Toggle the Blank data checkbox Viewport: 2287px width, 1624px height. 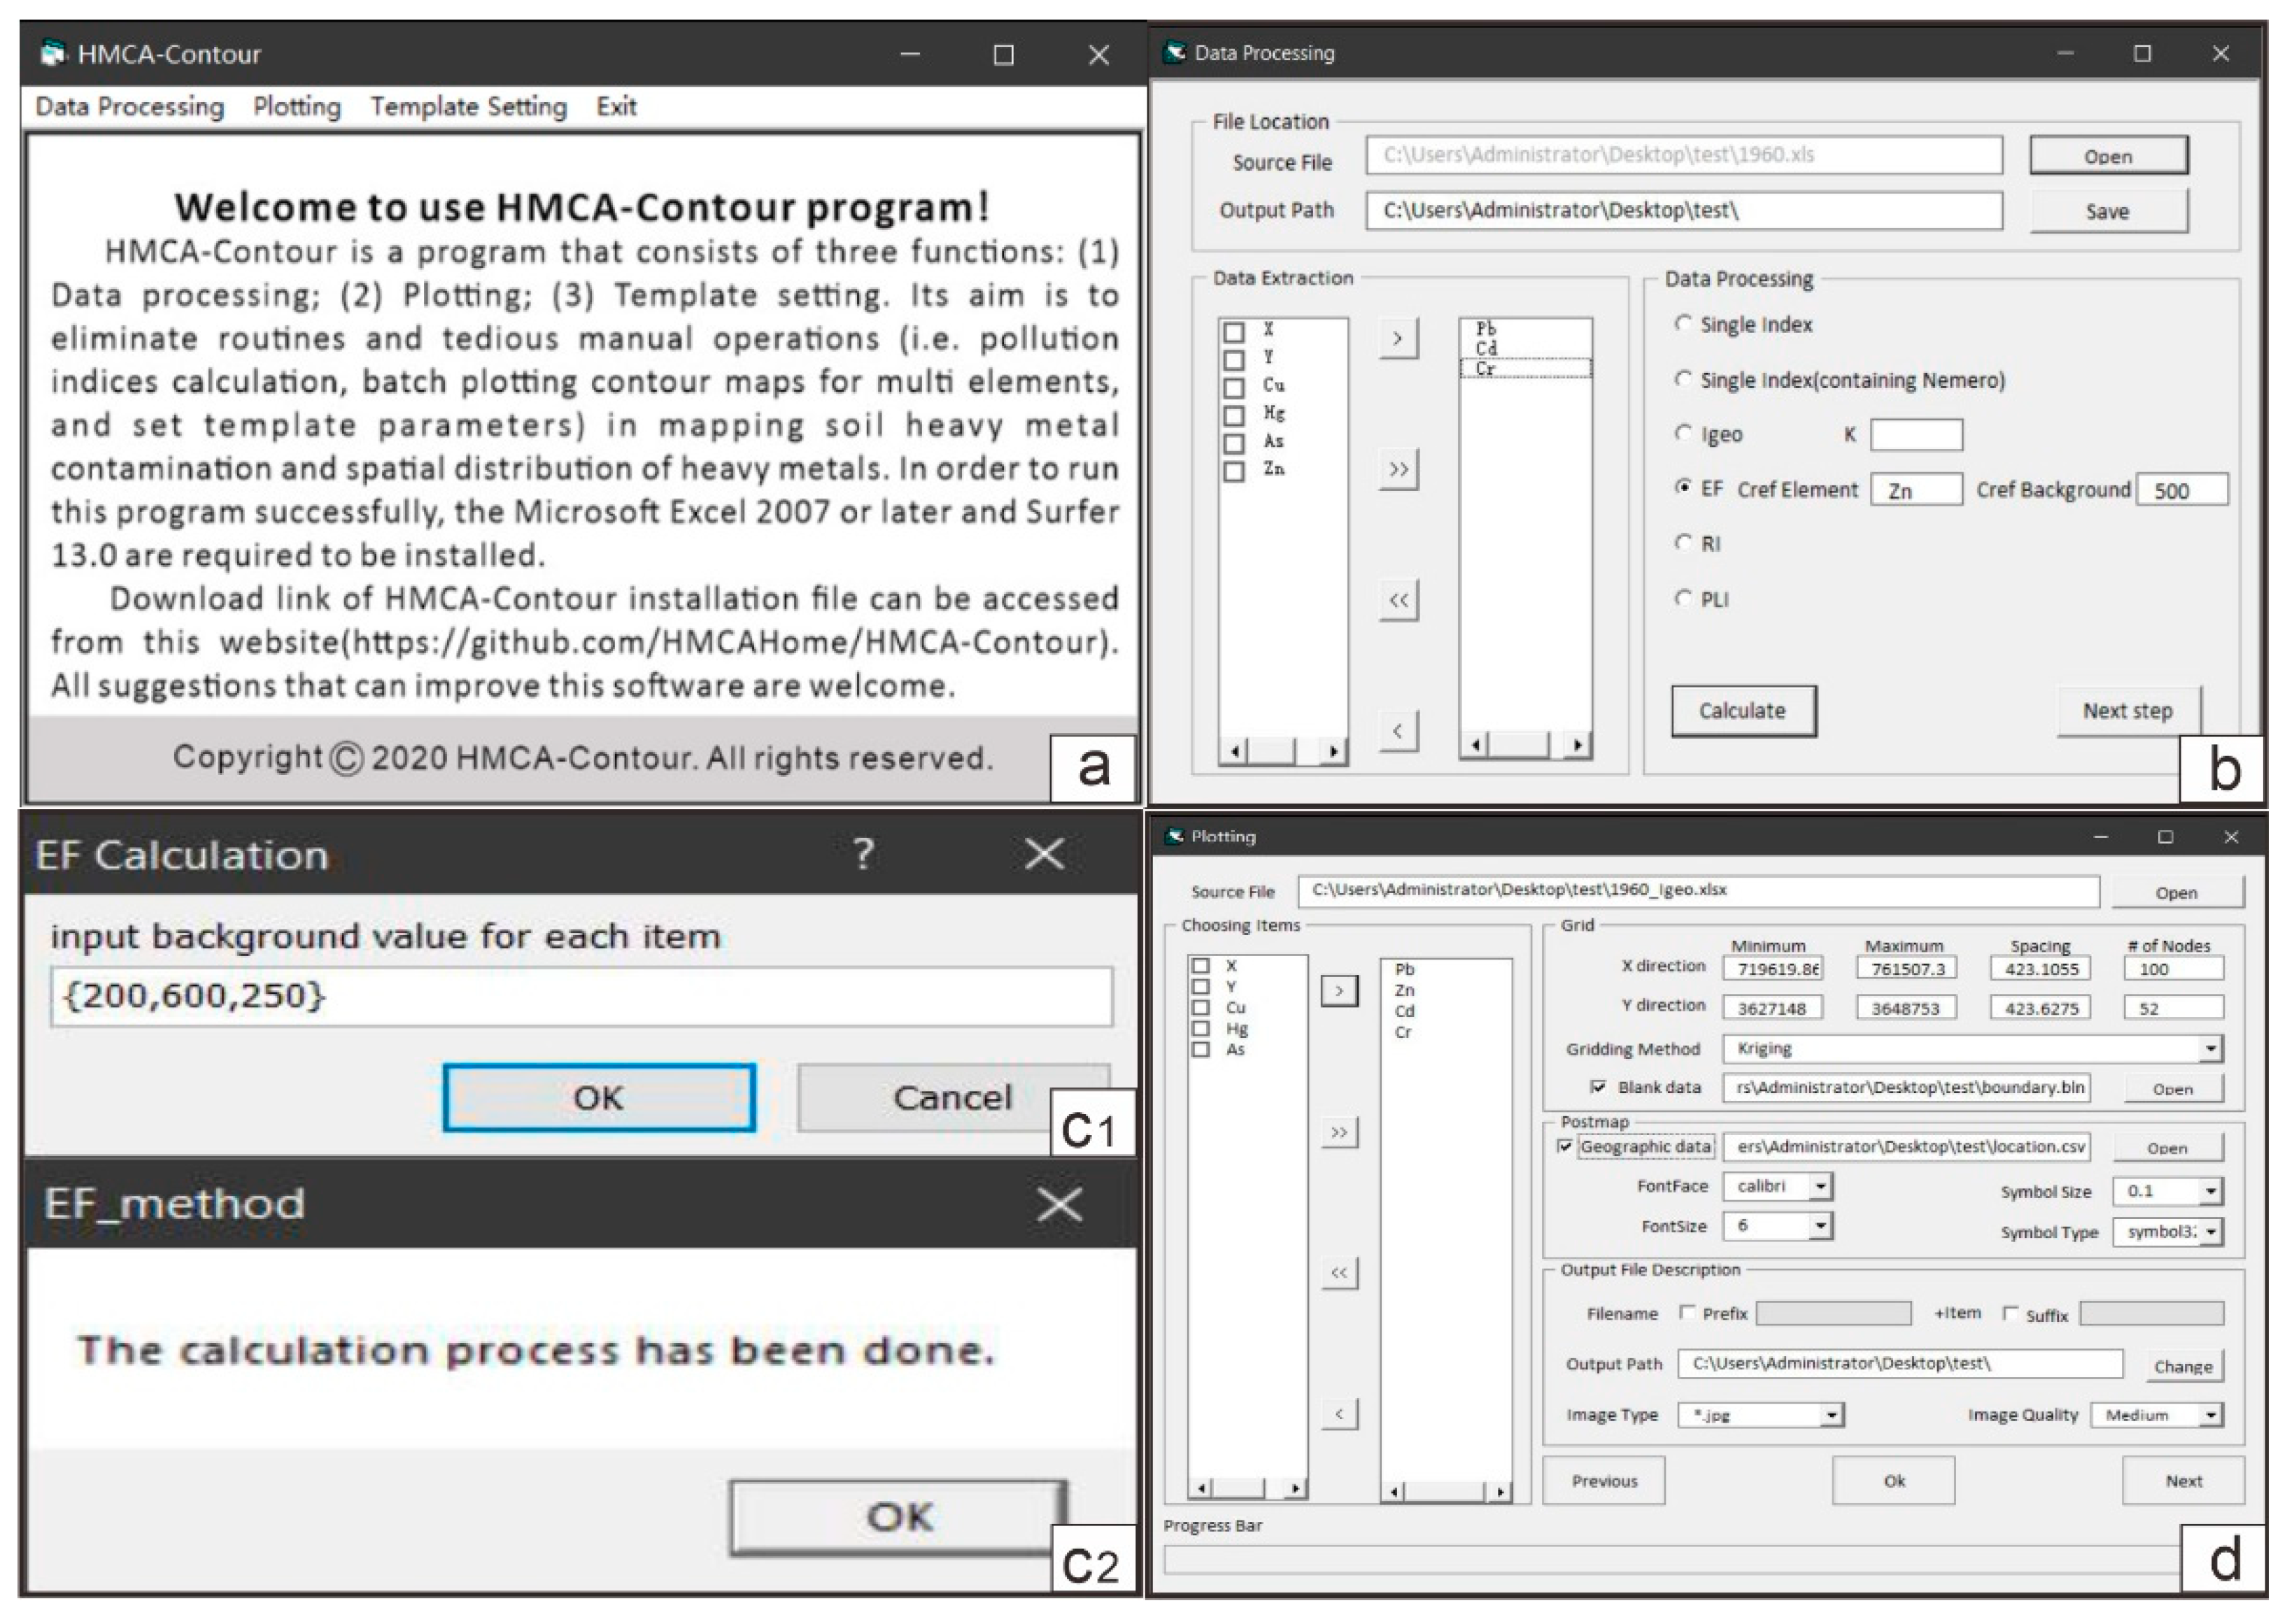(1598, 1087)
